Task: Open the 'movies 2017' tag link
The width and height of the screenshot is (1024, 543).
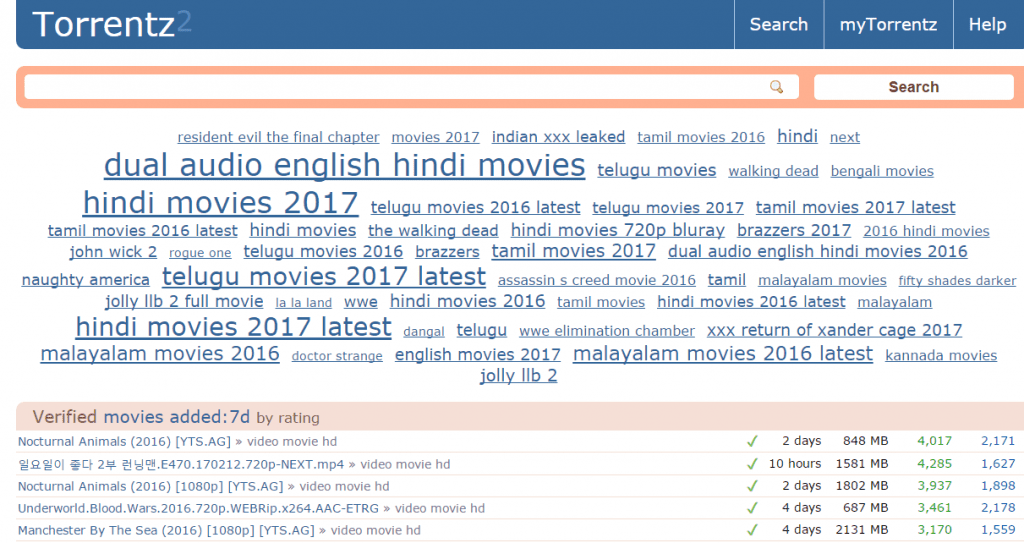Action: pyautogui.click(x=436, y=137)
